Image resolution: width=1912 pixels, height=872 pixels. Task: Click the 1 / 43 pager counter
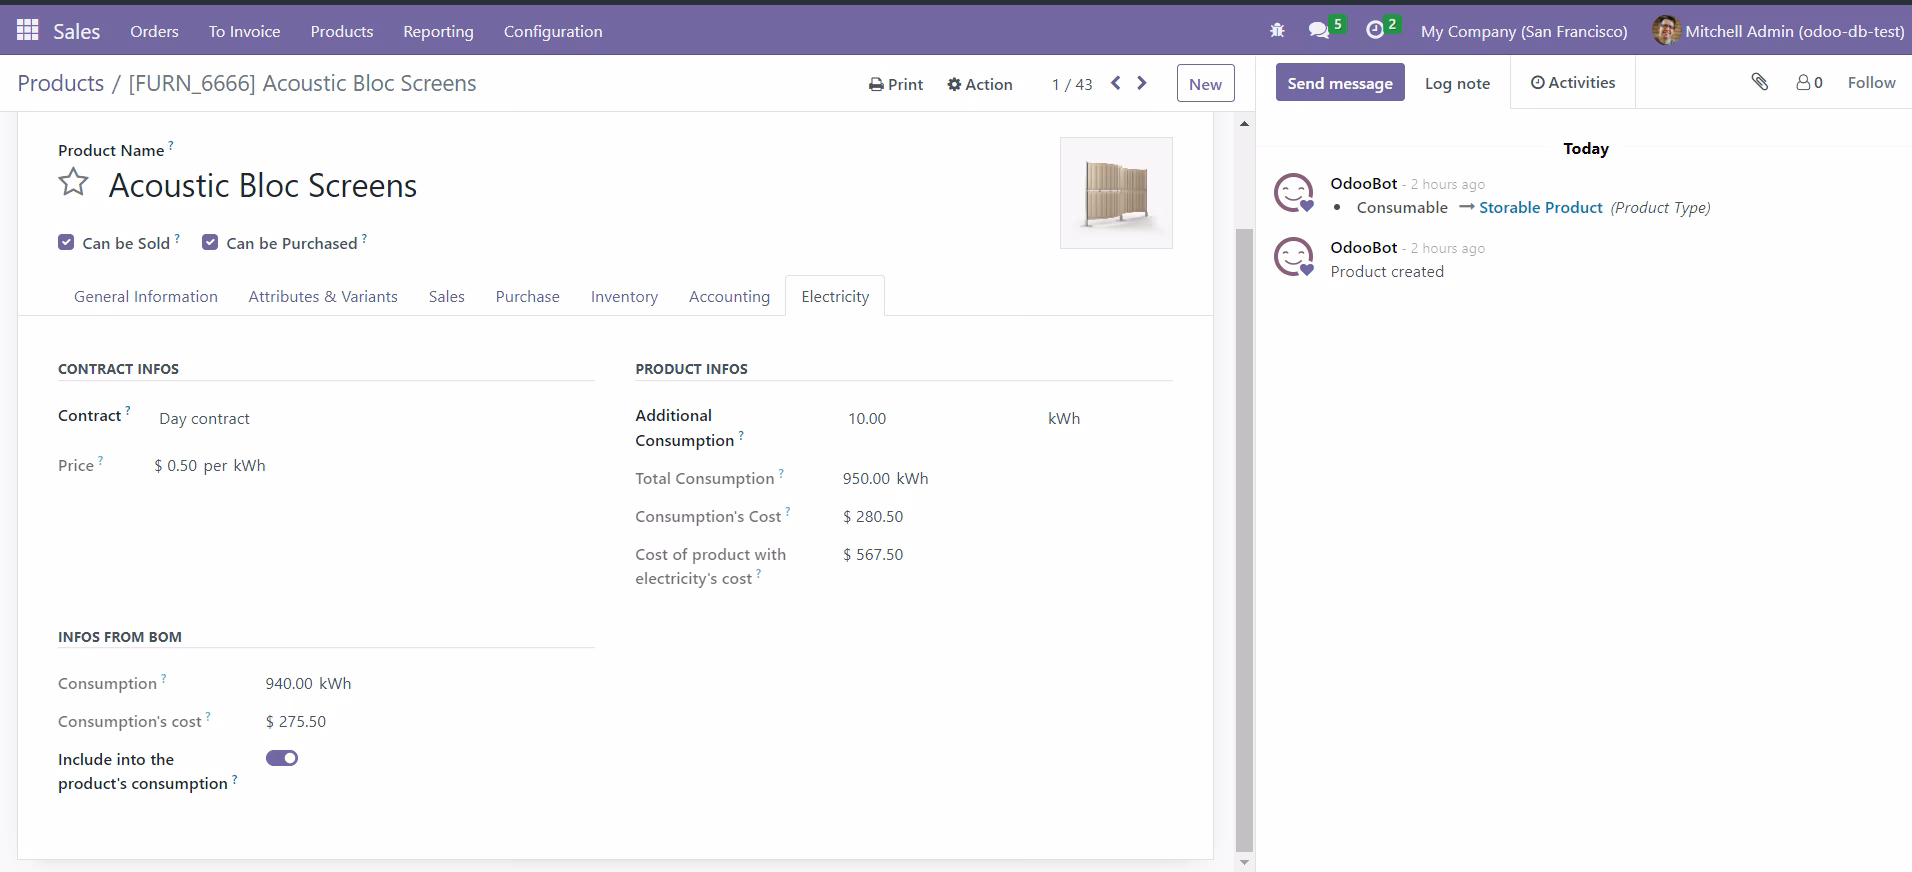tap(1072, 84)
